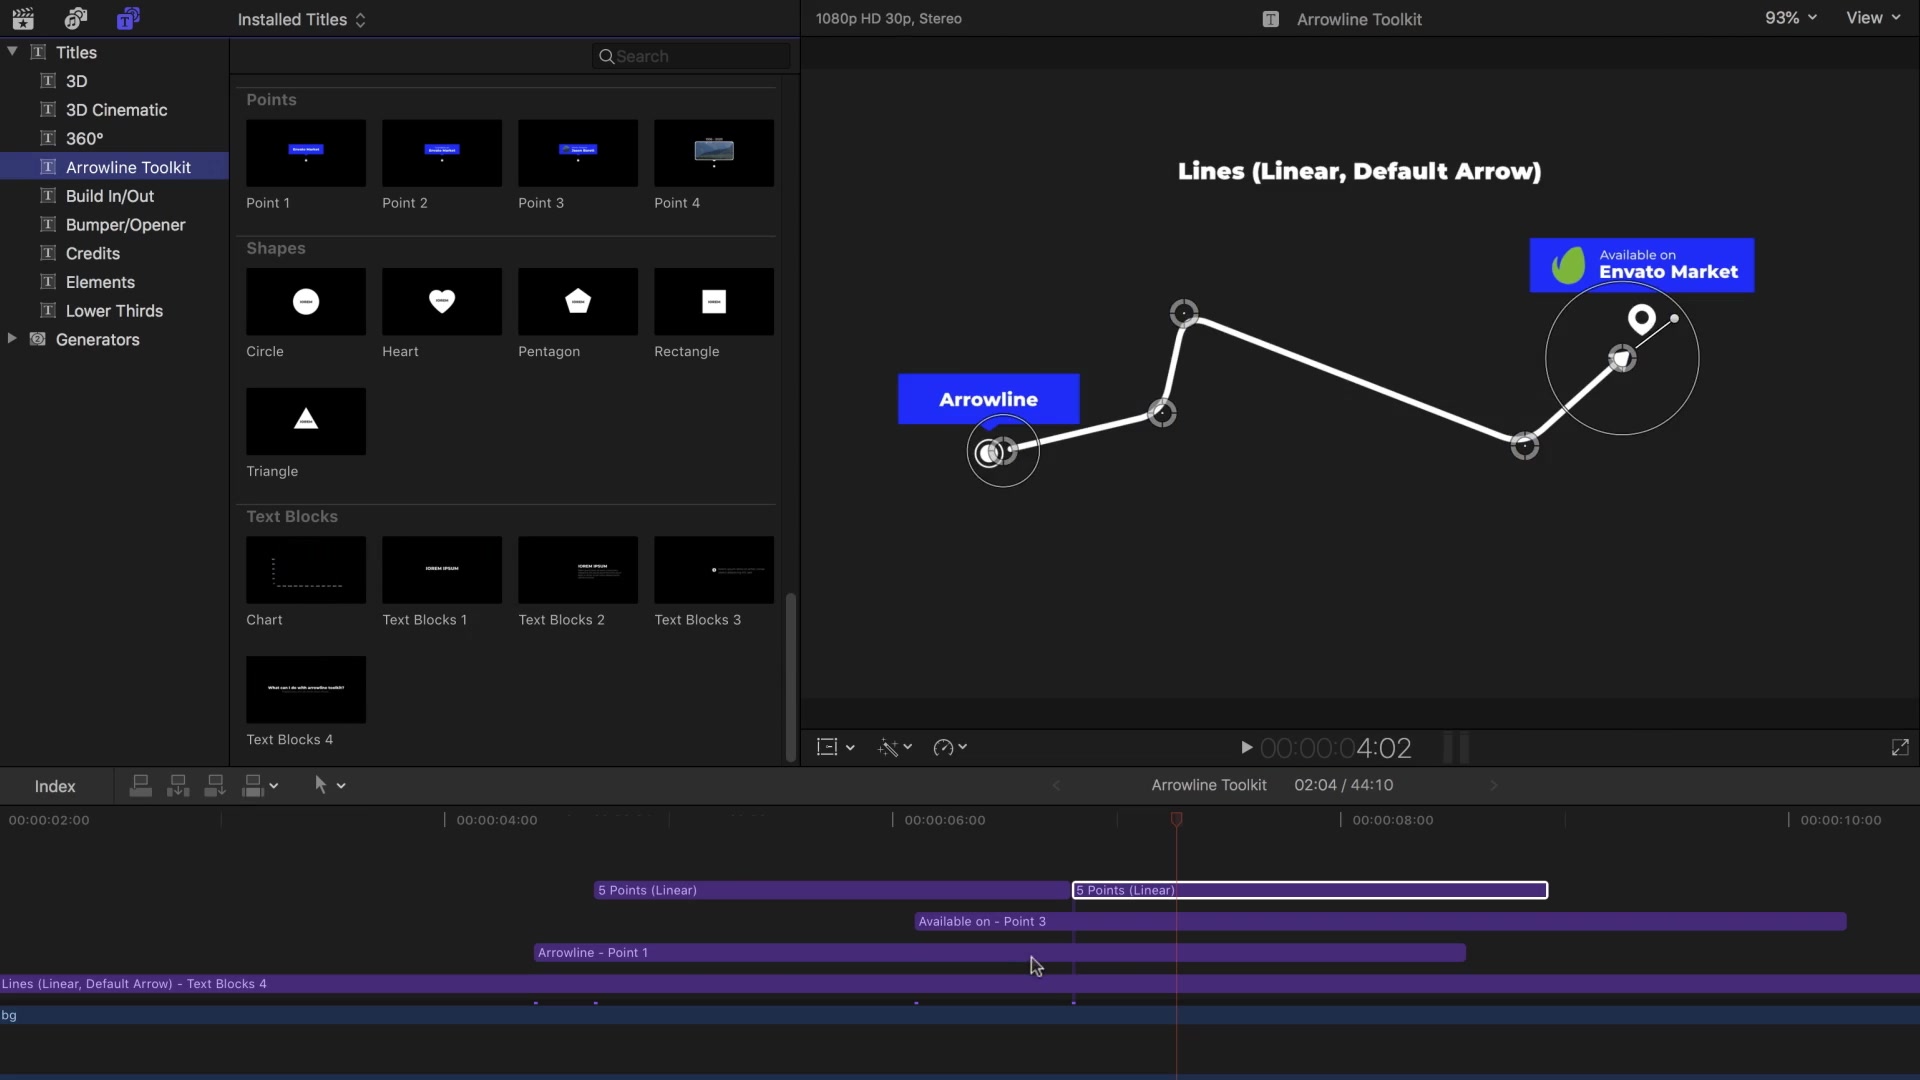Click the viewer timecode display

[1336, 748]
